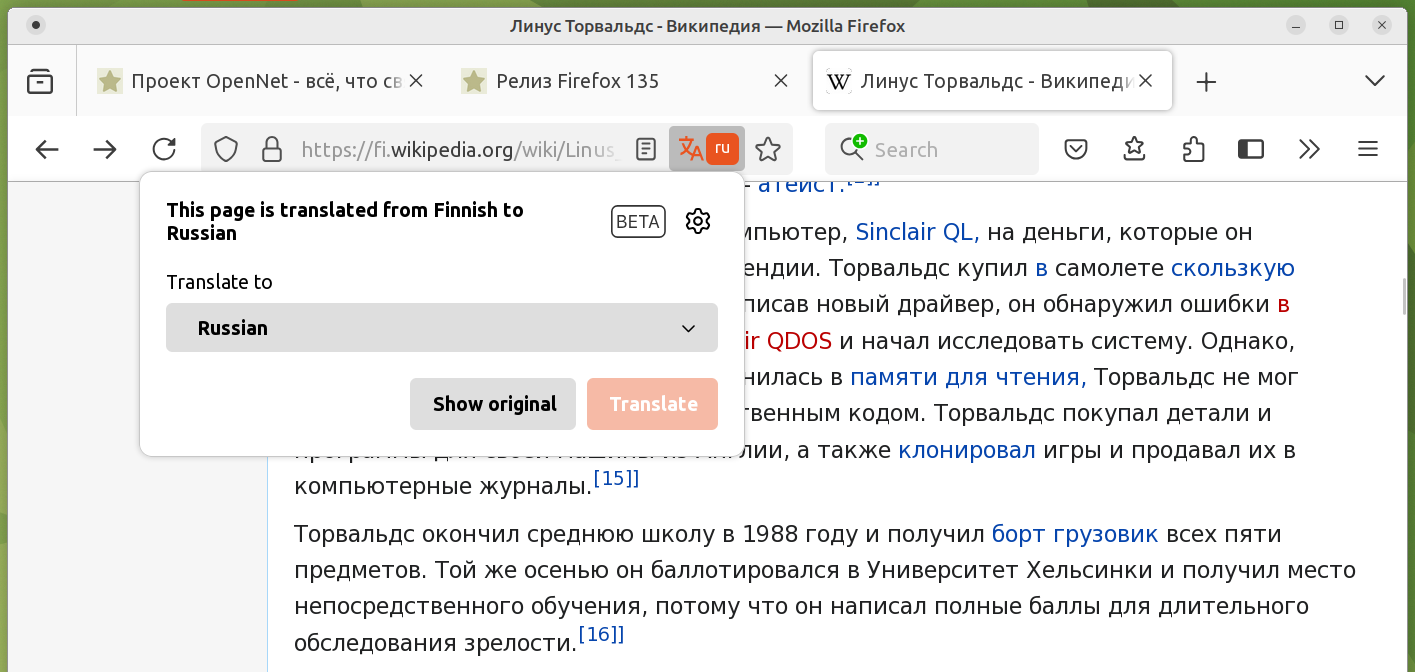Click the translation icon with ru badge
The image size is (1415, 672).
[x=707, y=149]
